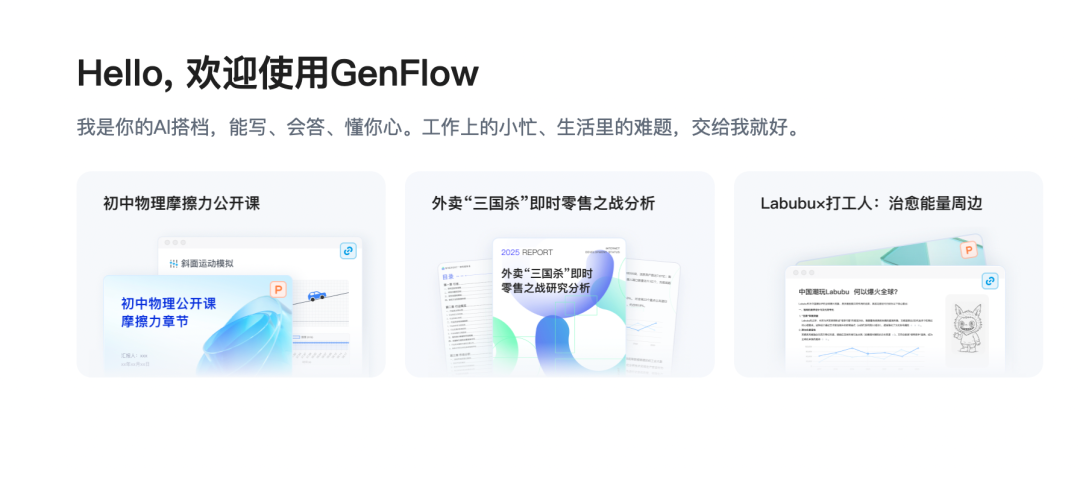Screen dimensions: 1080x480
Task: Click the line chart page behind report cover
Action: [x=653, y=318]
